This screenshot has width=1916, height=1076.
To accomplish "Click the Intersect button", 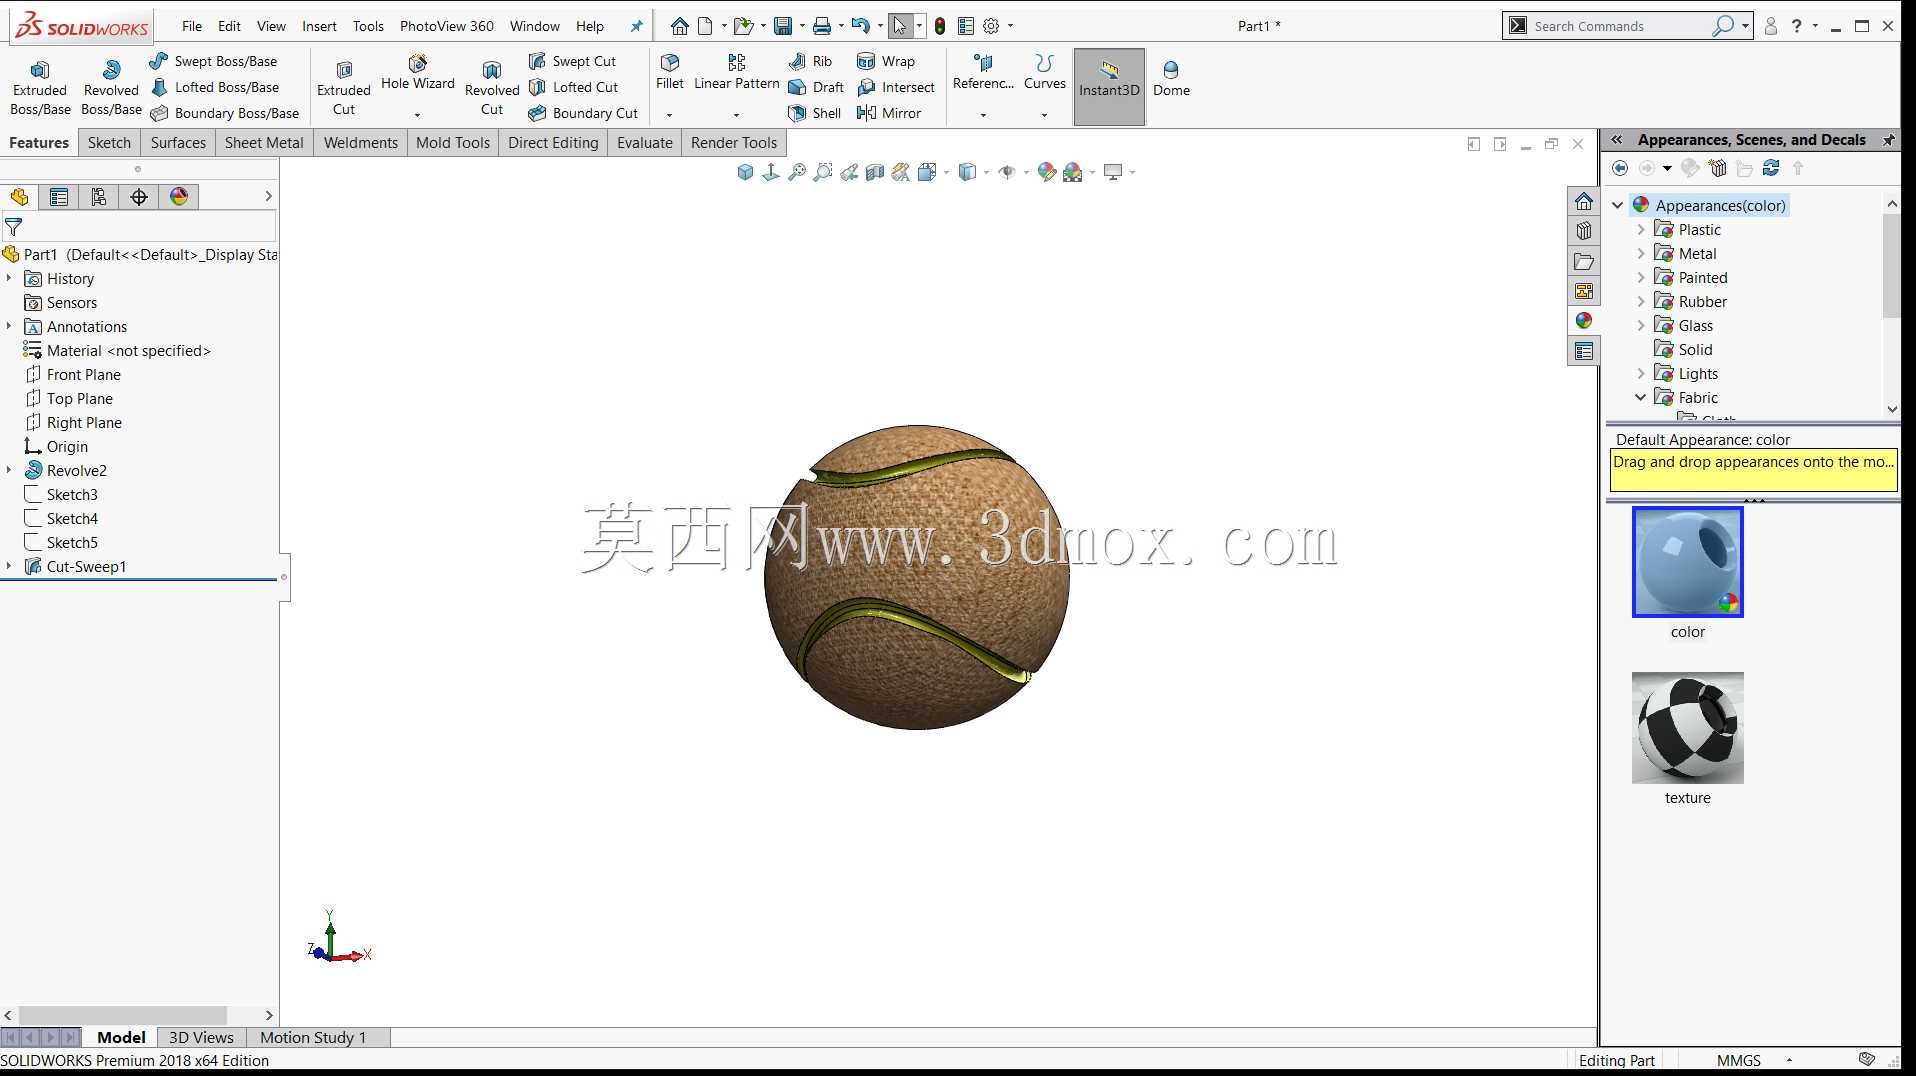I will tap(897, 87).
